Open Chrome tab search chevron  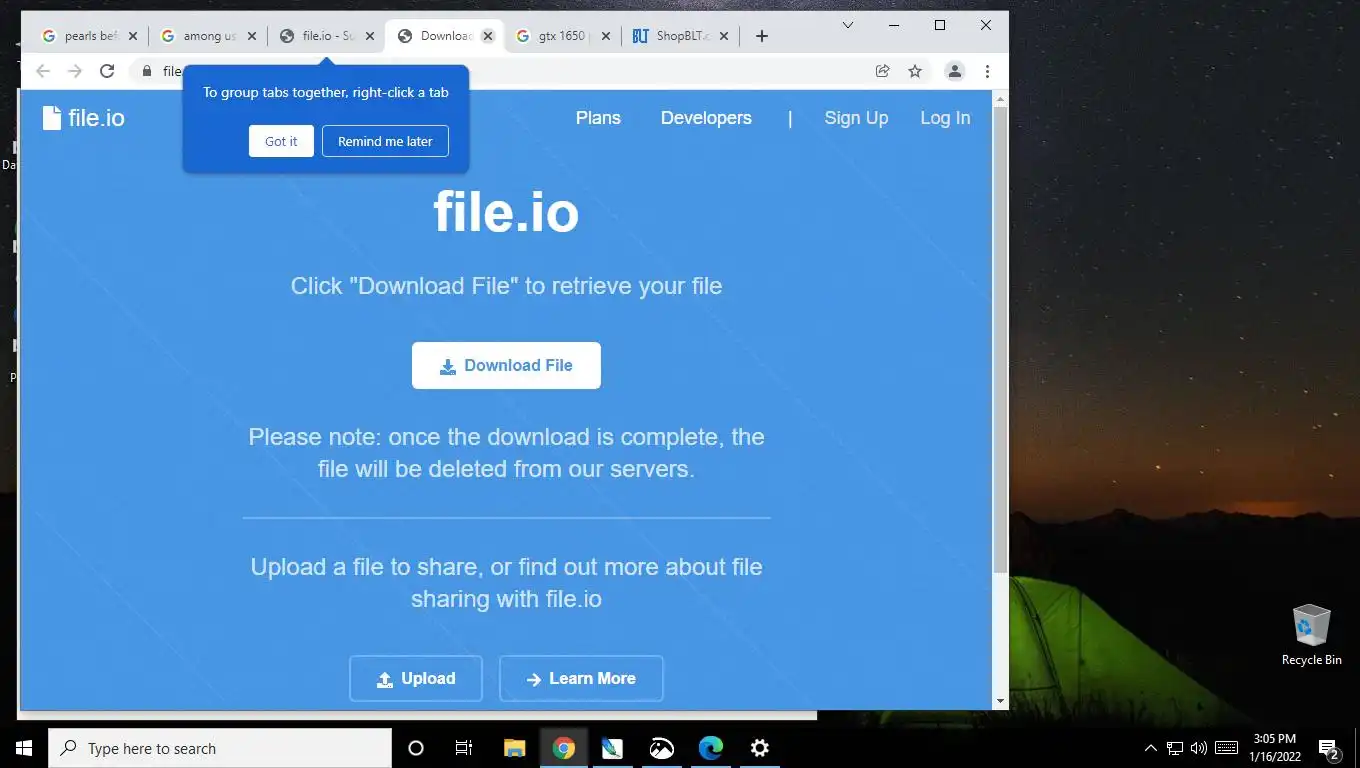pos(848,25)
